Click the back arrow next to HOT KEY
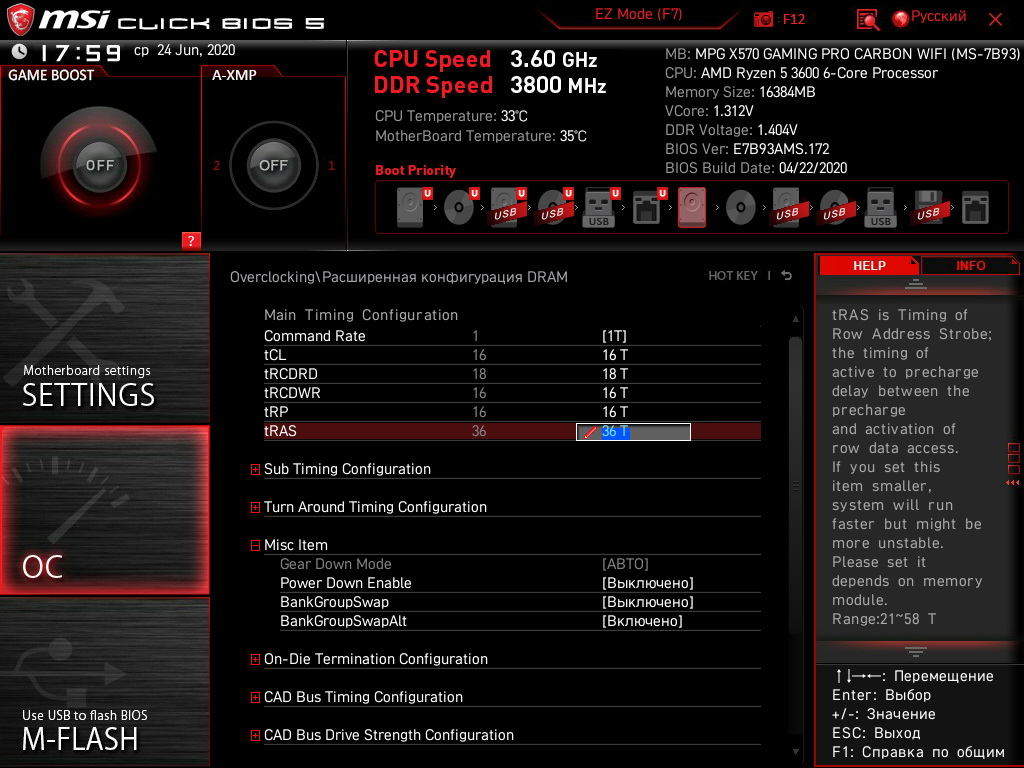Screen dimensions: 1024x768 tap(787, 276)
